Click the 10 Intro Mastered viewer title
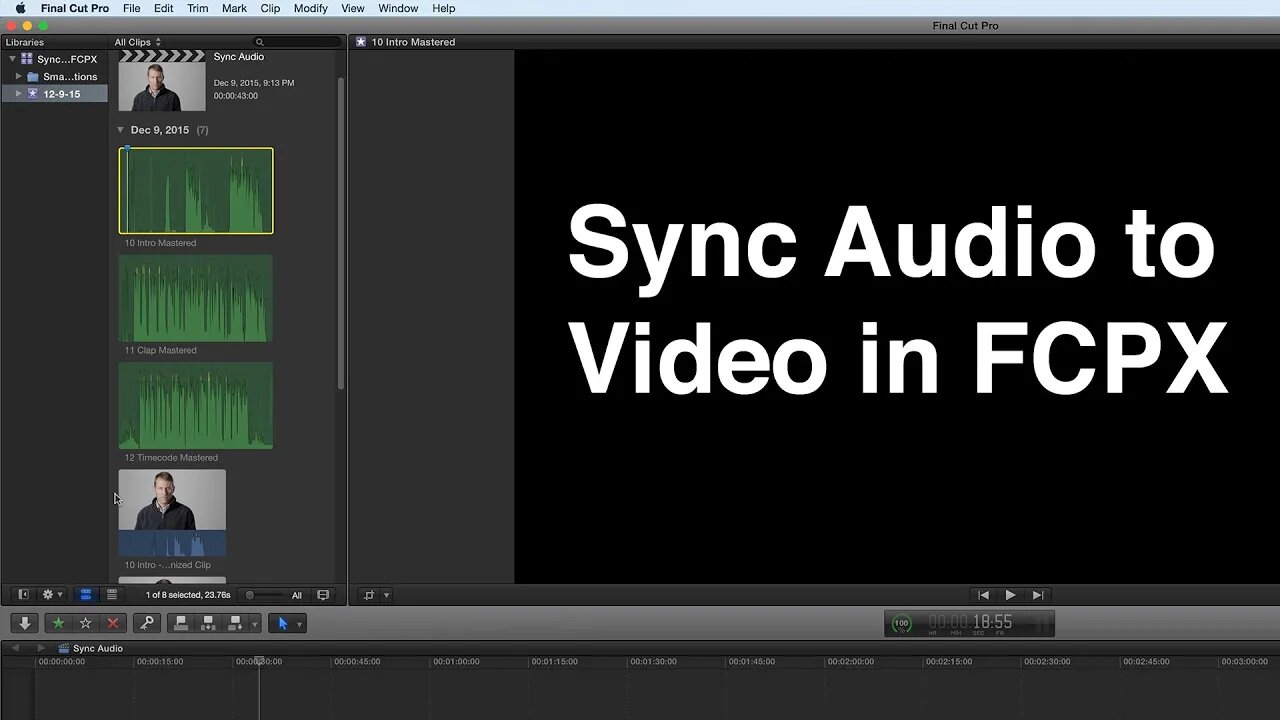The image size is (1280, 720). [x=413, y=42]
